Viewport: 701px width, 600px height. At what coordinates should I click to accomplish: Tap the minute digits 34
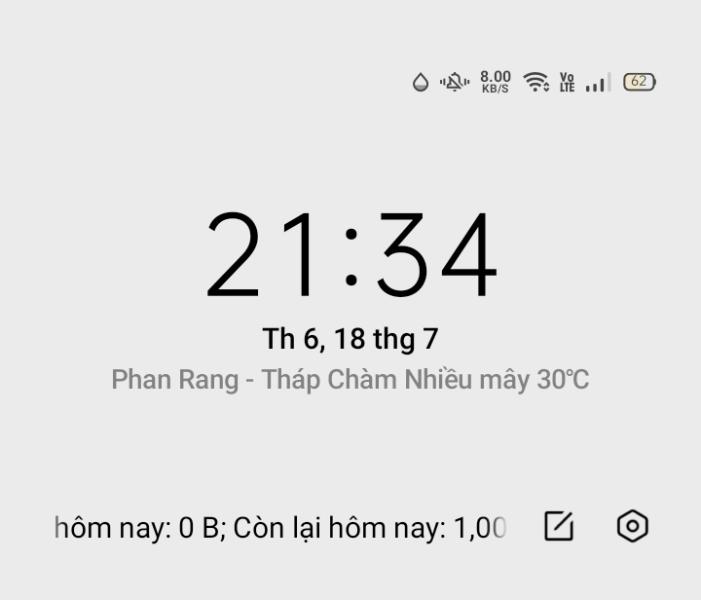437,254
